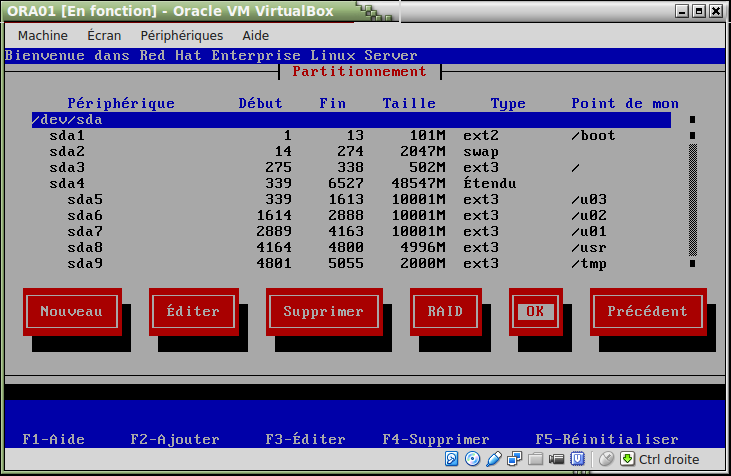Click the Périphérique column header

[x=121, y=103]
